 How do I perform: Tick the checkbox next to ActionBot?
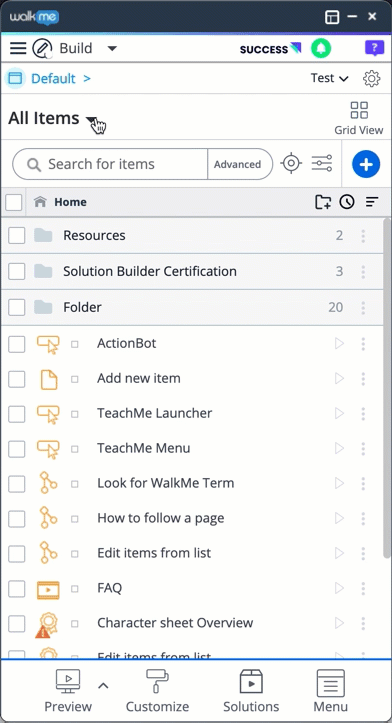click(x=17, y=344)
